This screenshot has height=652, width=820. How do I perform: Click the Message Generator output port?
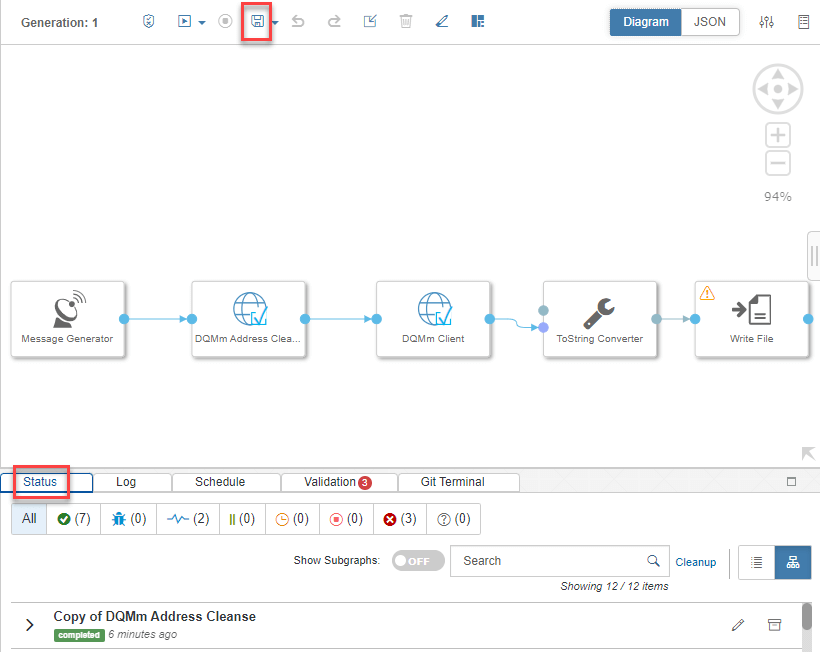coord(124,319)
